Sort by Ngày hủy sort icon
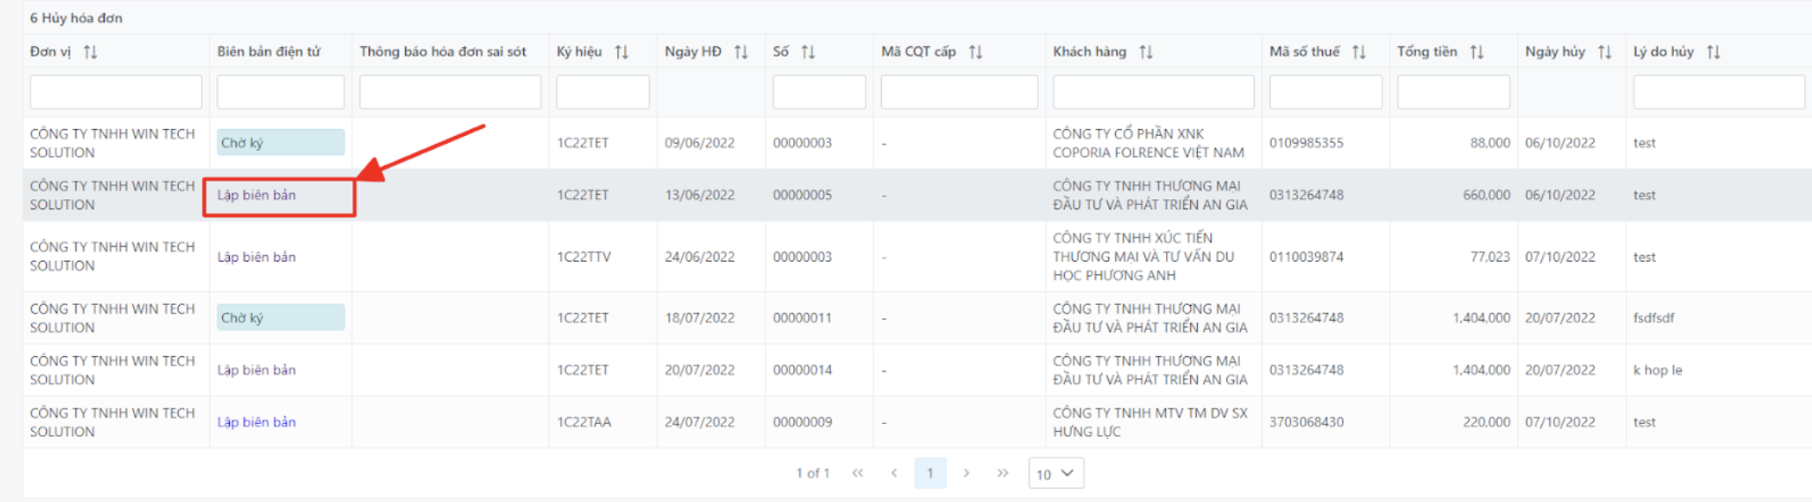This screenshot has height=502, width=1812. 1605,52
